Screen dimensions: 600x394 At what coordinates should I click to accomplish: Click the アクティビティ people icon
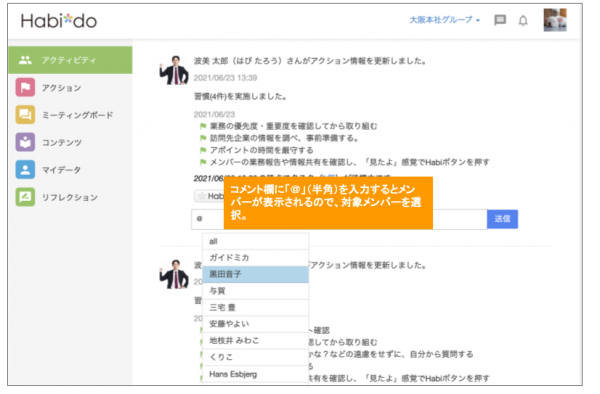pyautogui.click(x=25, y=60)
